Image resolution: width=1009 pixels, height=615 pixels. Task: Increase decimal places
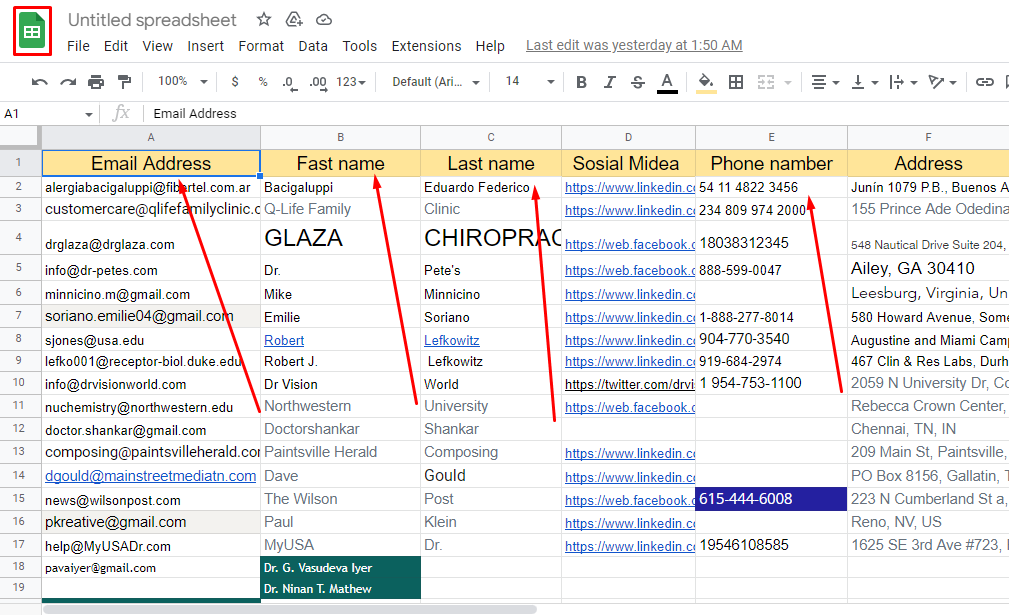click(x=318, y=82)
